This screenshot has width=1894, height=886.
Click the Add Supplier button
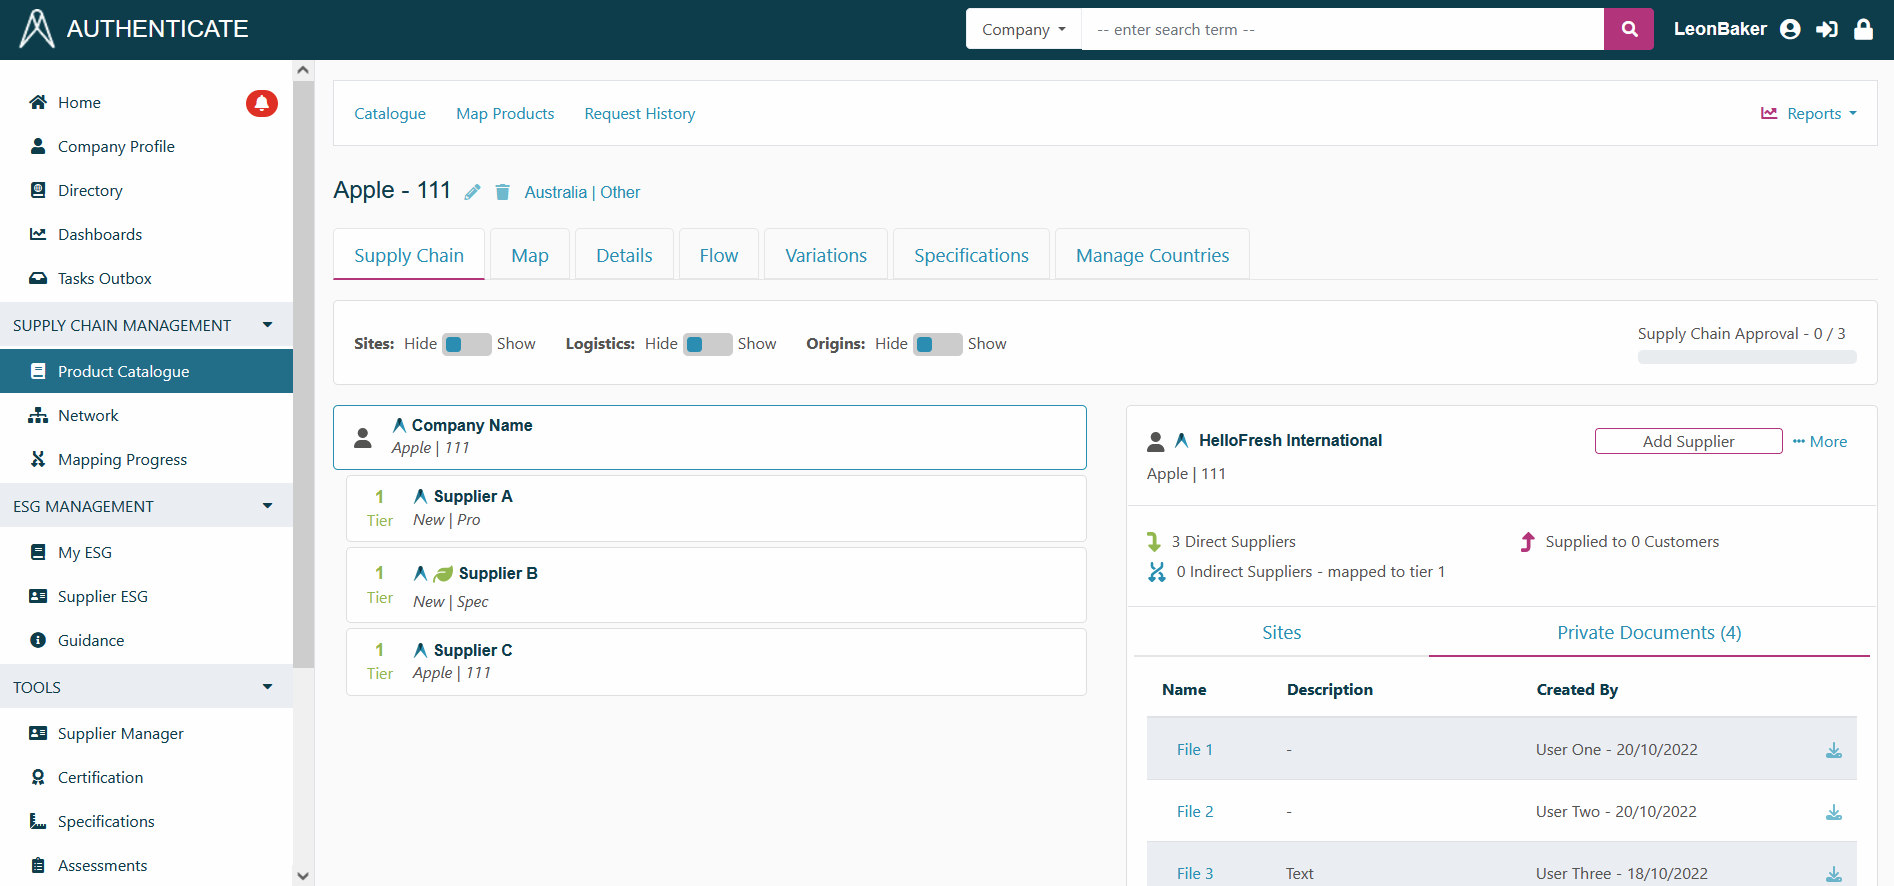pos(1688,441)
